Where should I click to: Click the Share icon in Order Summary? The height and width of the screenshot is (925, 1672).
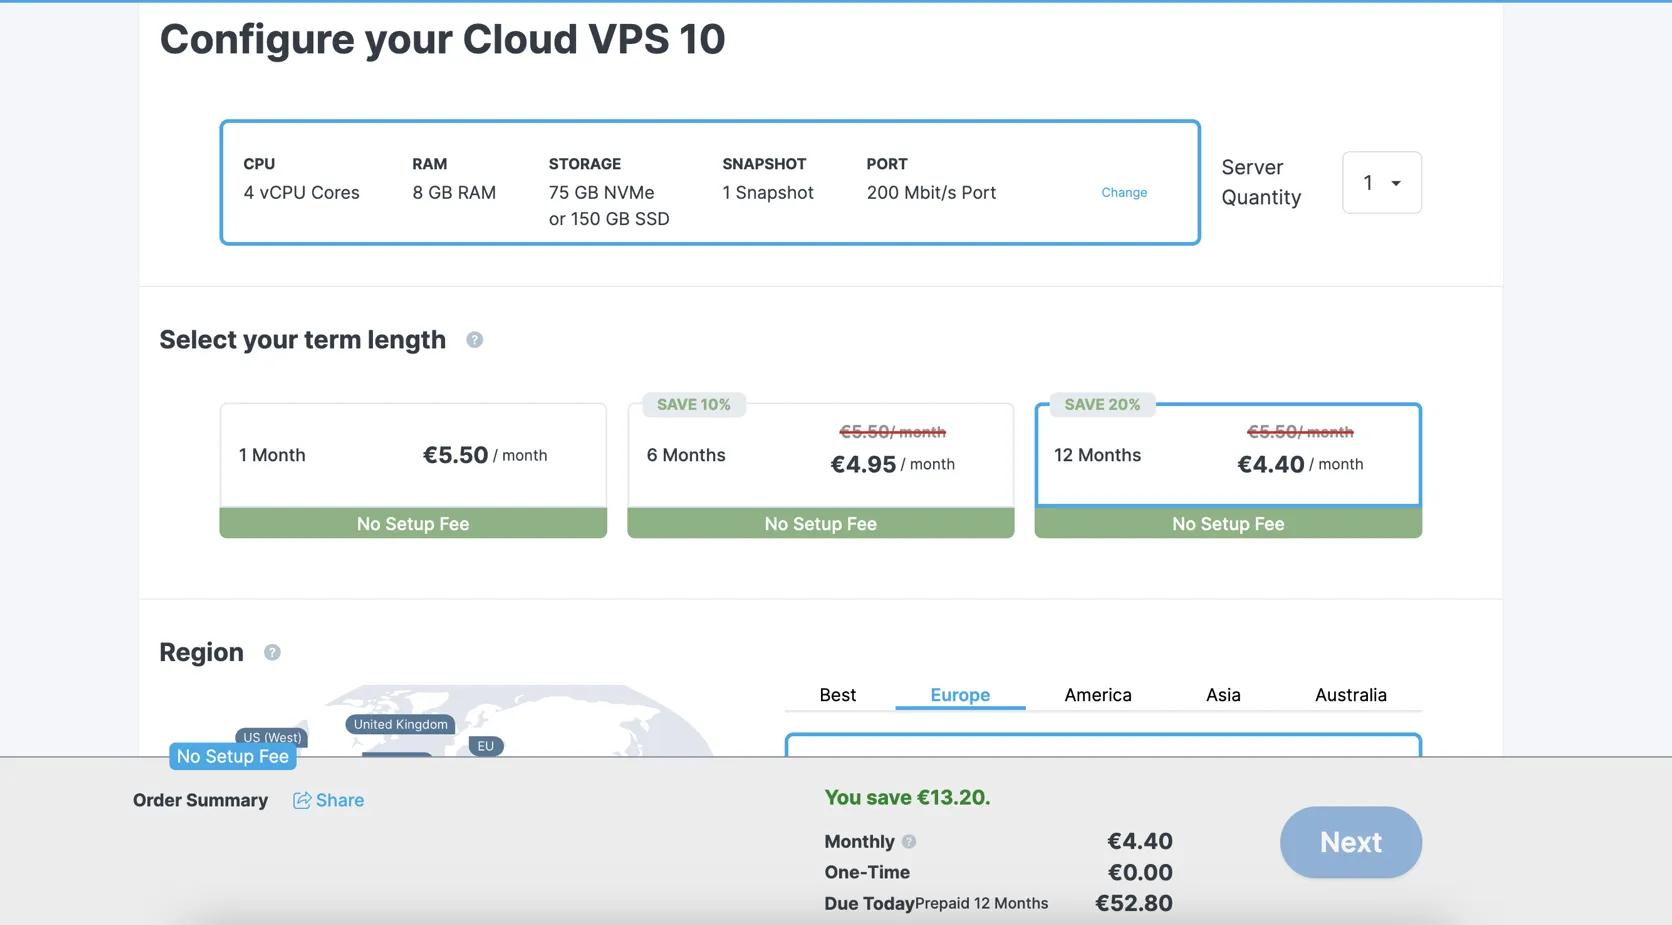click(x=302, y=800)
